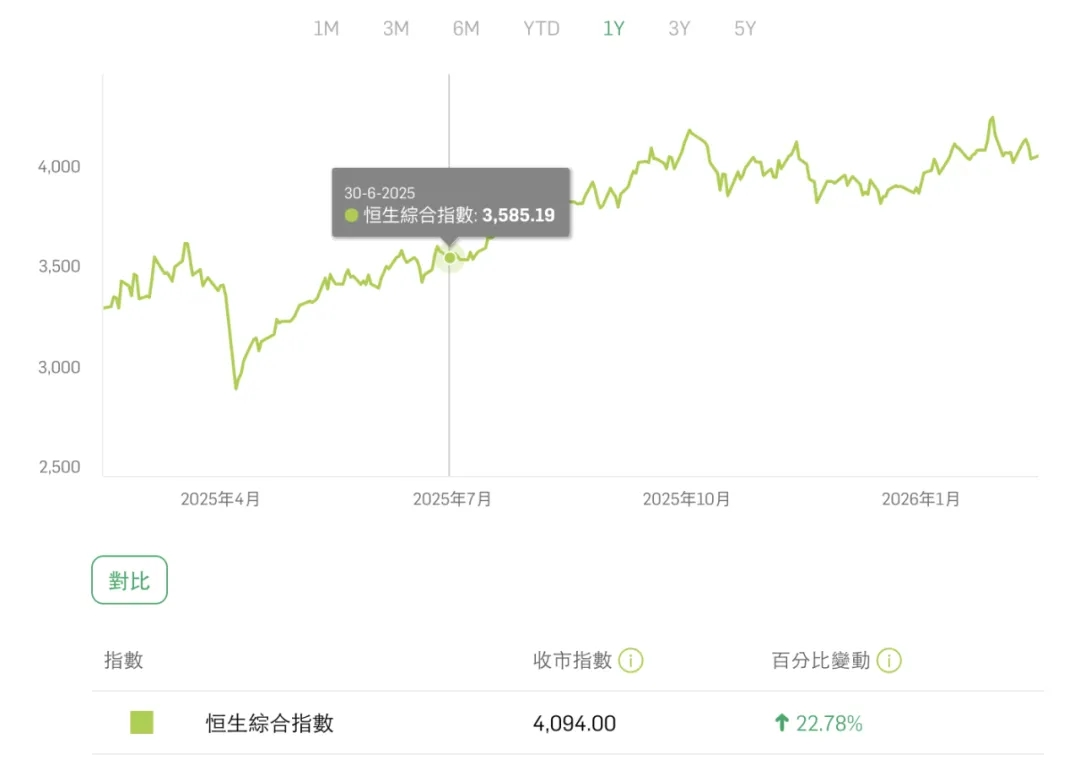Viewport: 1080px width, 776px height.
Task: Open info icon next to 收市指數
Action: click(631, 661)
